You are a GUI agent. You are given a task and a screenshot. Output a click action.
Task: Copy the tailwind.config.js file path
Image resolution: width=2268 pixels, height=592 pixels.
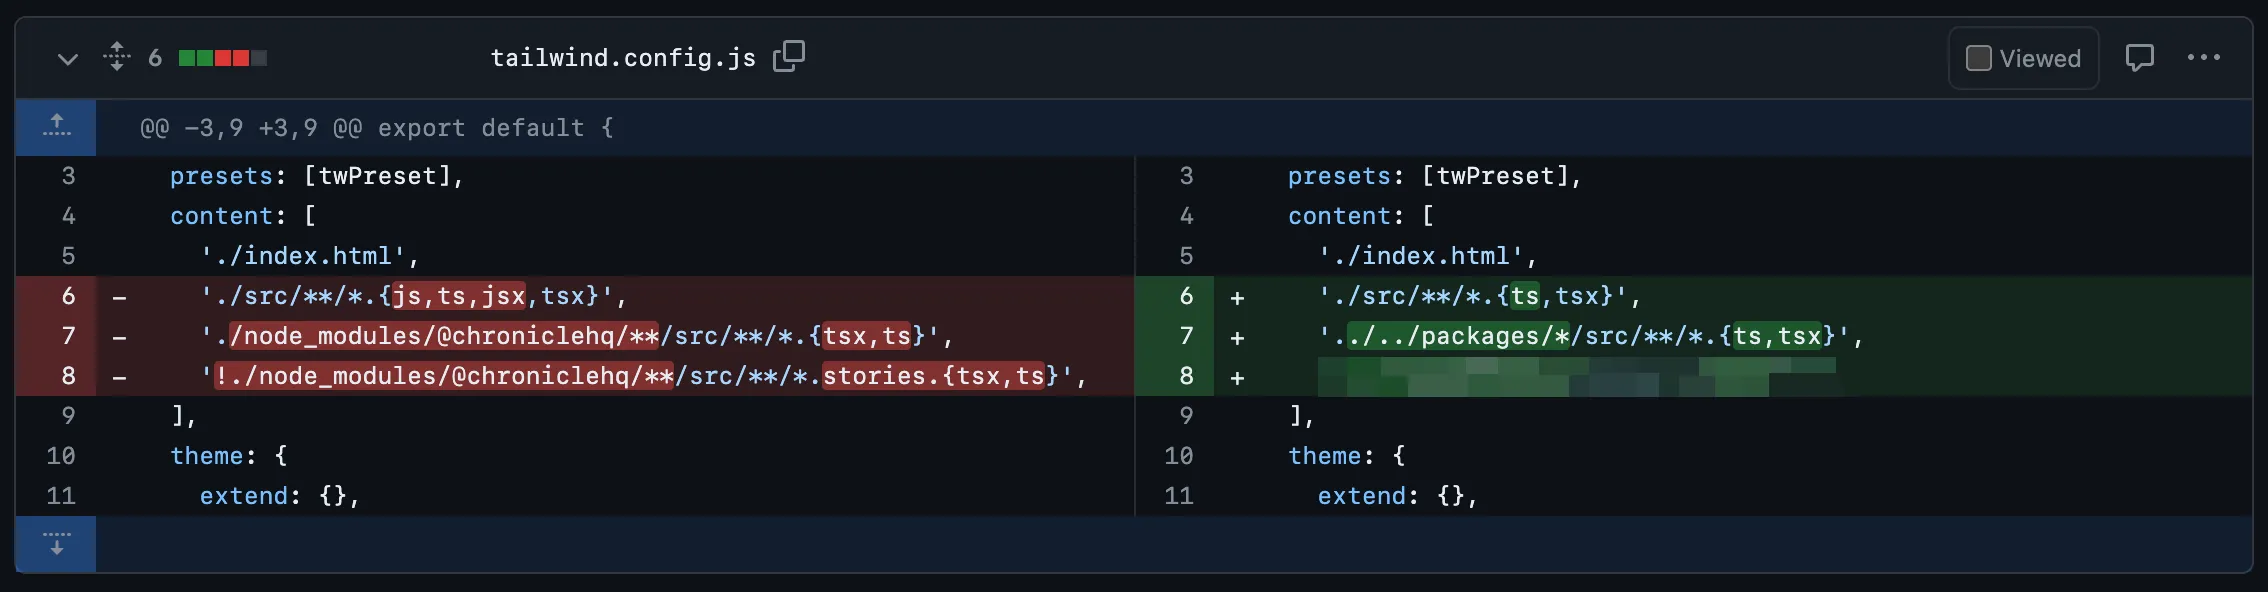[x=789, y=56]
